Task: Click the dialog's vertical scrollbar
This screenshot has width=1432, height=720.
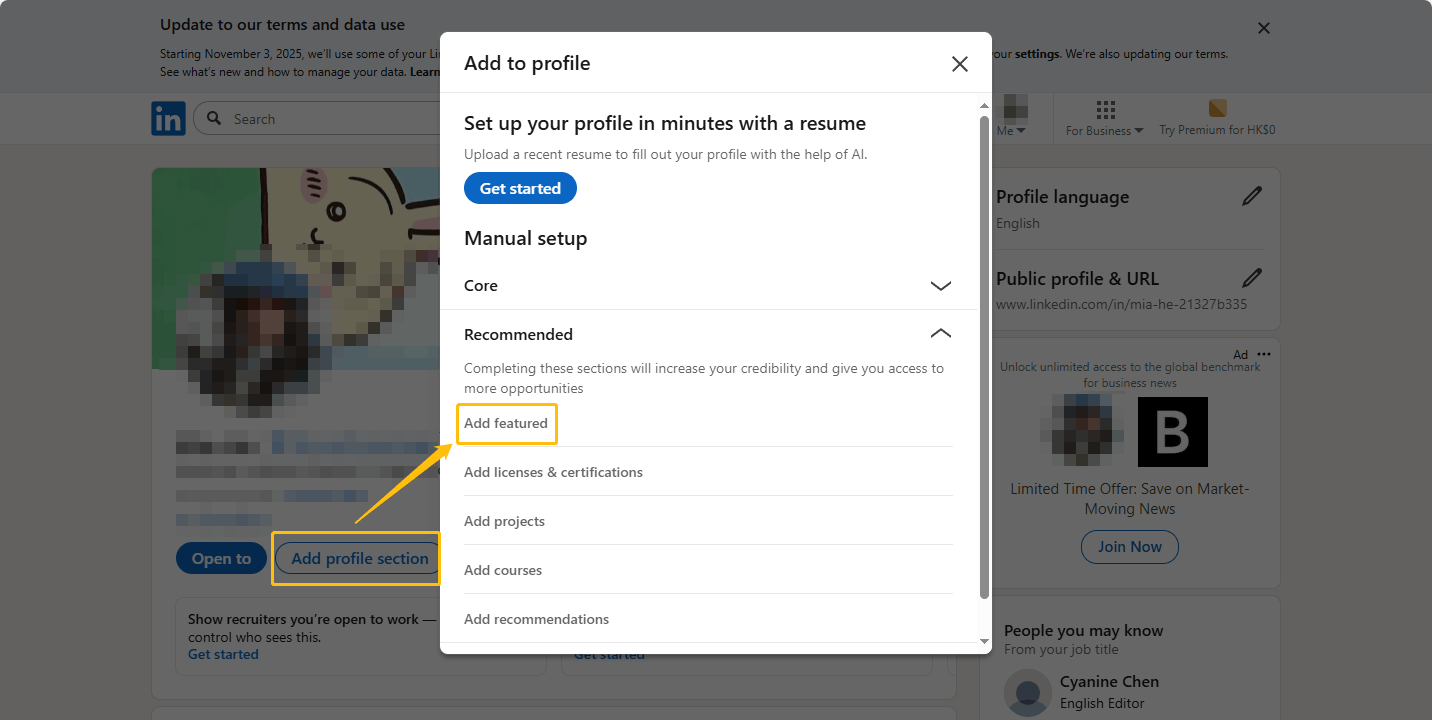Action: click(984, 350)
